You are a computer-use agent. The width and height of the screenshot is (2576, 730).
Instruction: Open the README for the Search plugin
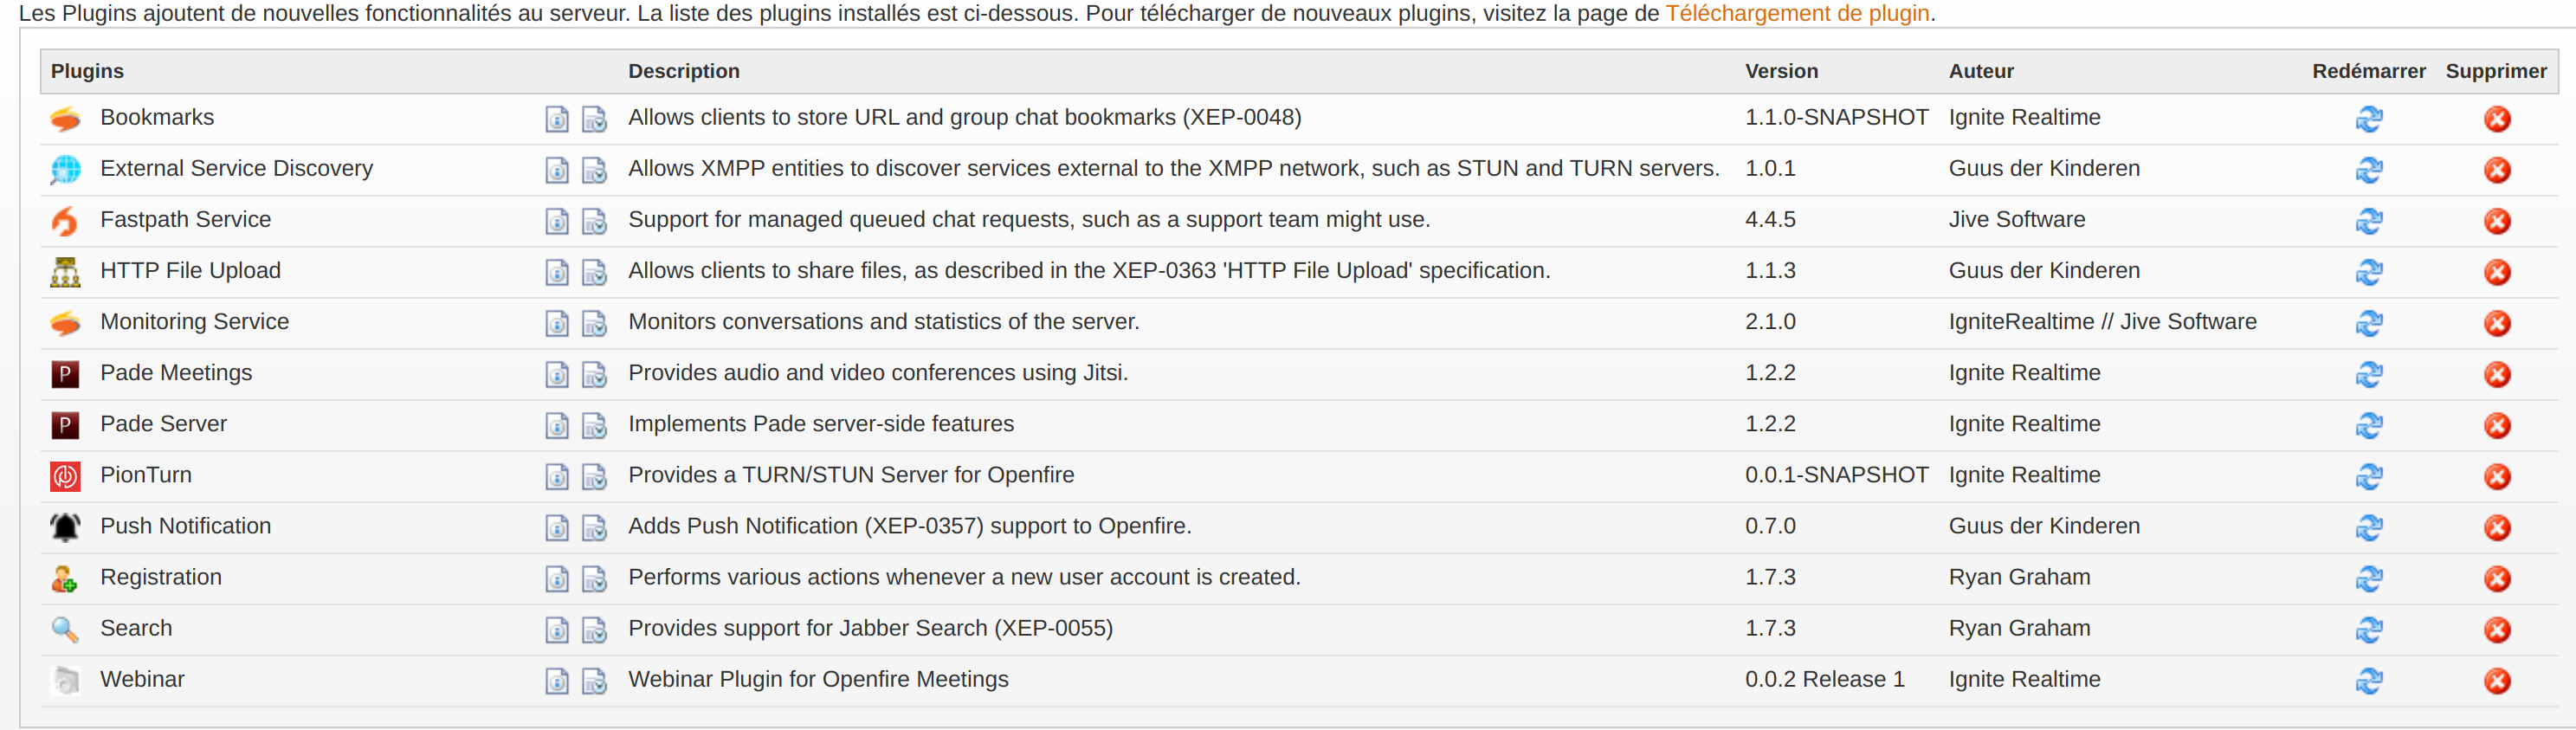click(557, 628)
